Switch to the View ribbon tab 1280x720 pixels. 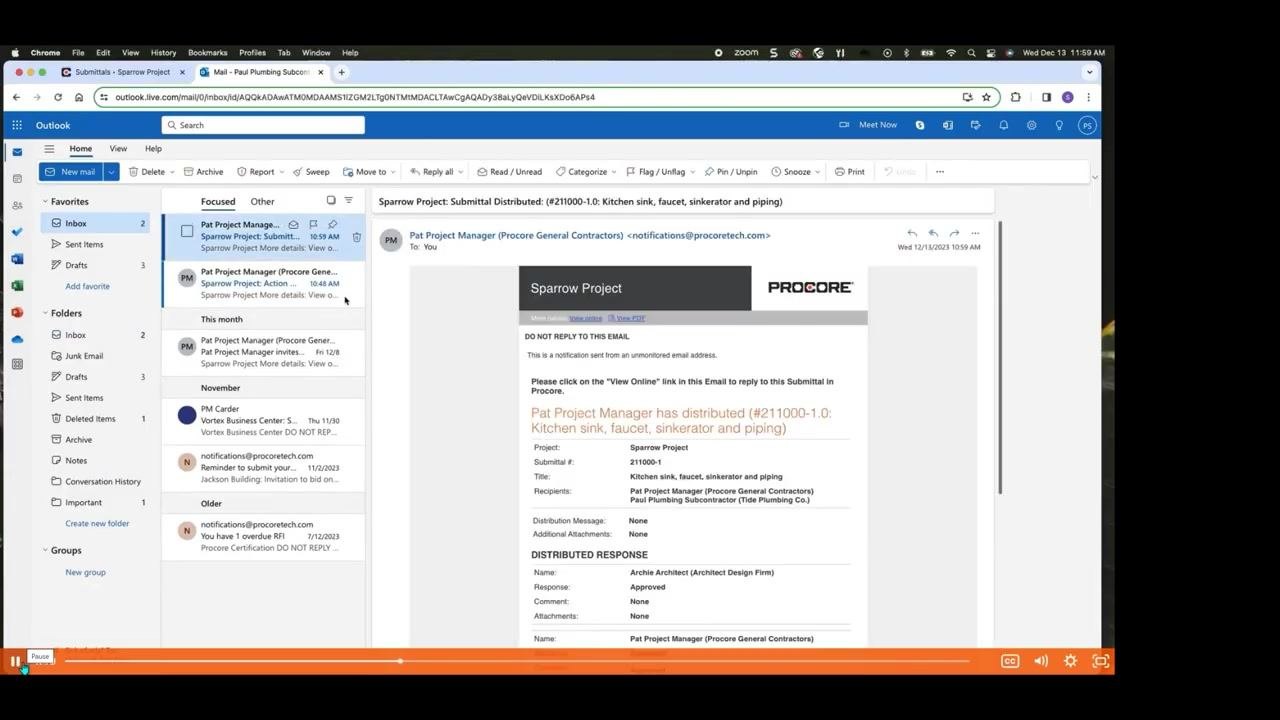118,149
